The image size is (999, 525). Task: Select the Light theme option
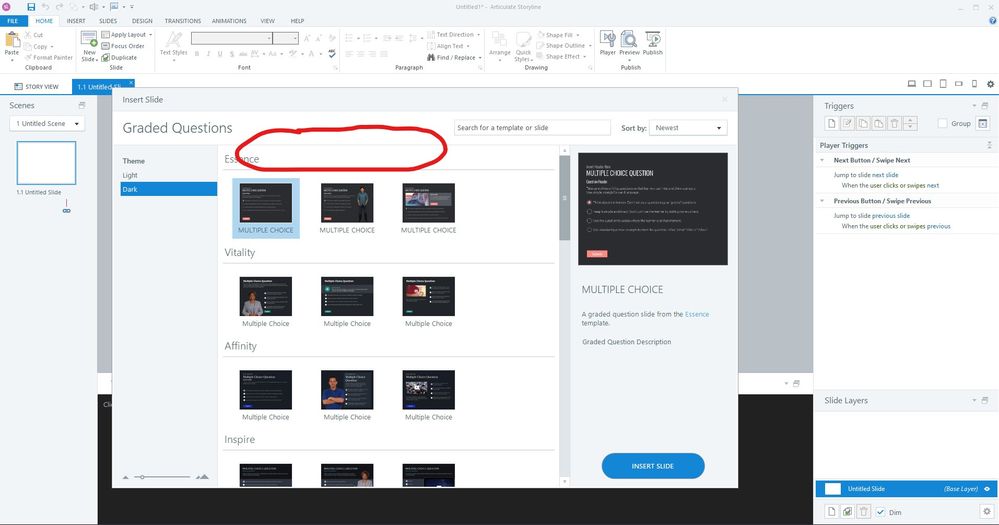[x=131, y=175]
